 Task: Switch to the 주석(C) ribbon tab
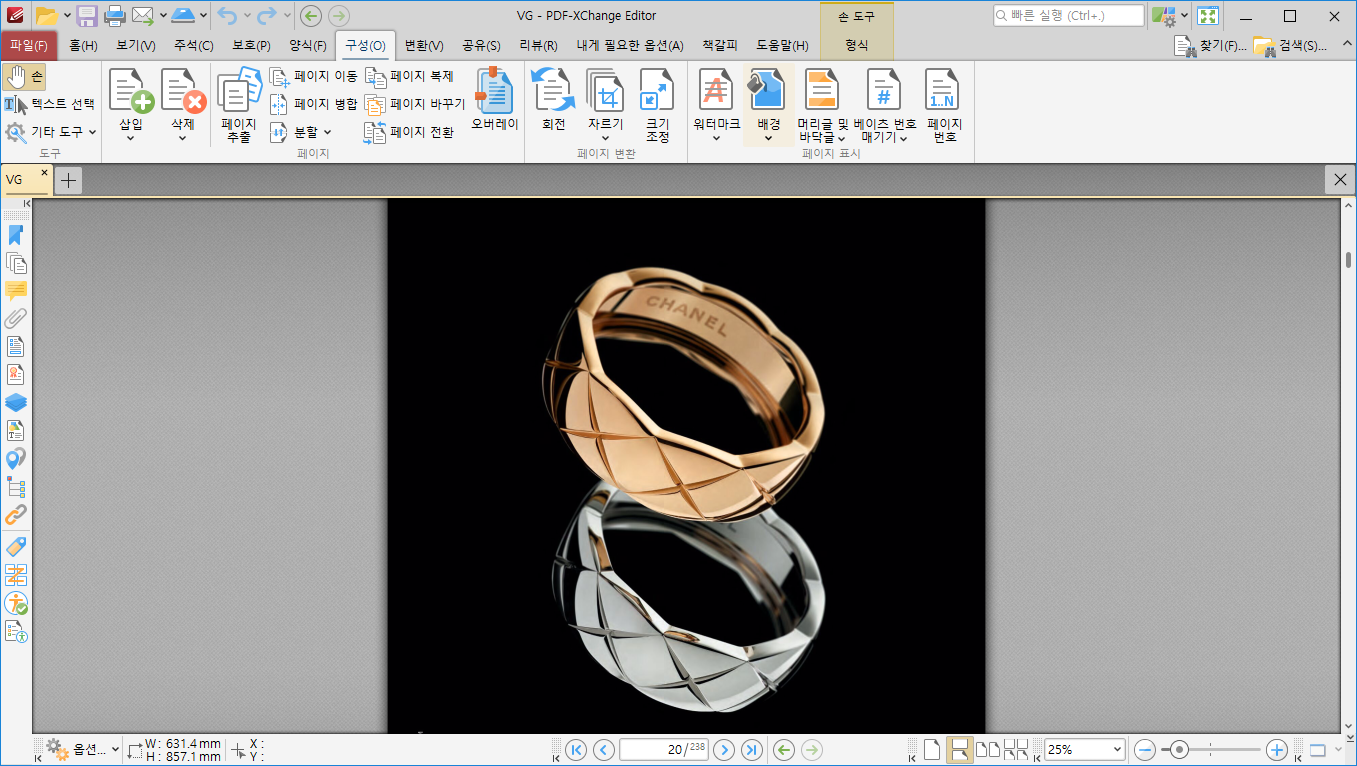point(193,45)
